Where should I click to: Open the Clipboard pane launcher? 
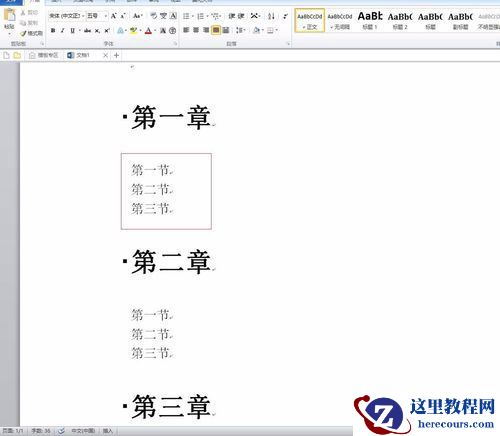click(42, 44)
